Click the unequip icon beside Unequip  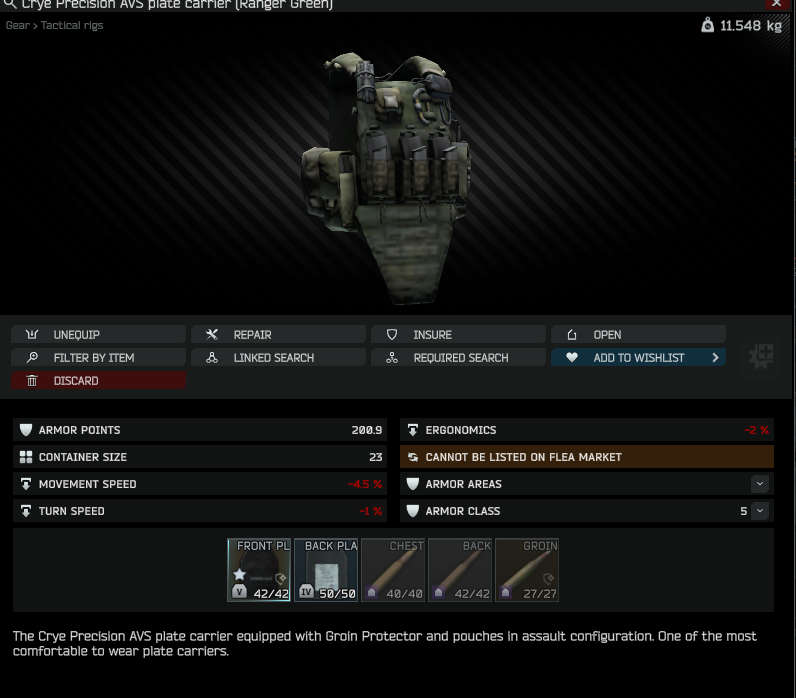coord(32,335)
